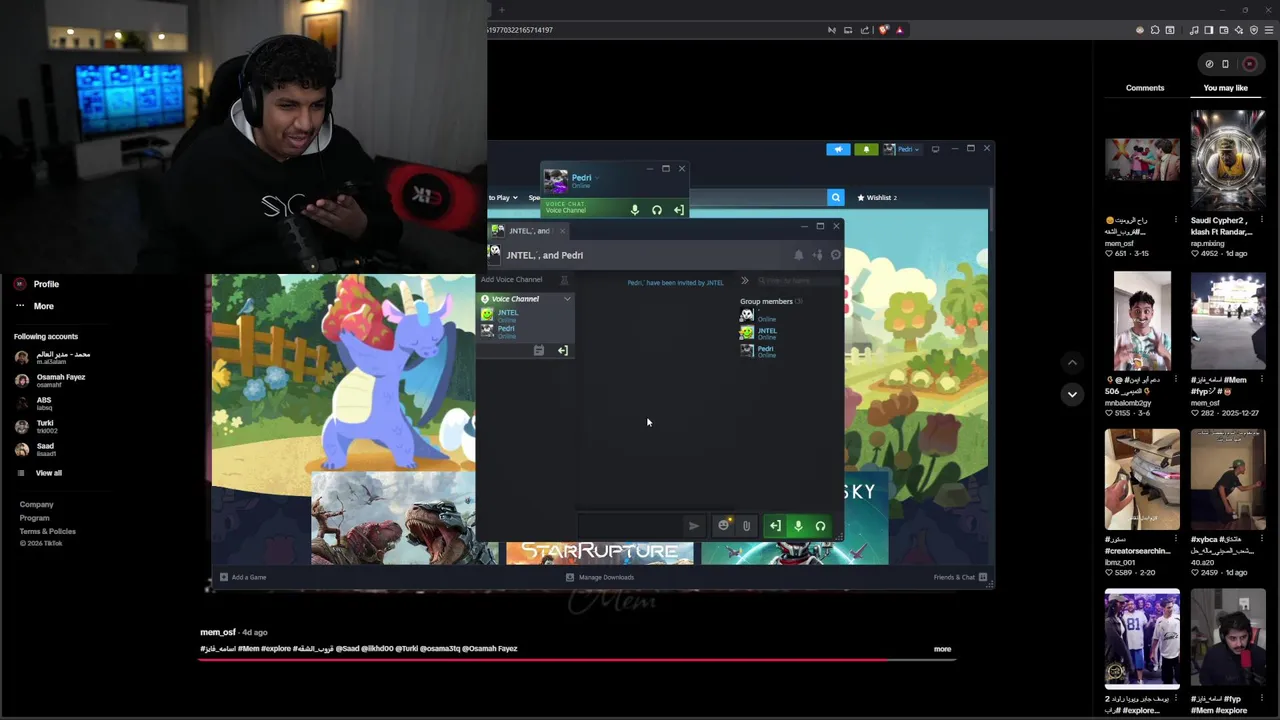Open browser extensions puzzle icon
This screenshot has width=1280, height=720.
(x=1155, y=30)
